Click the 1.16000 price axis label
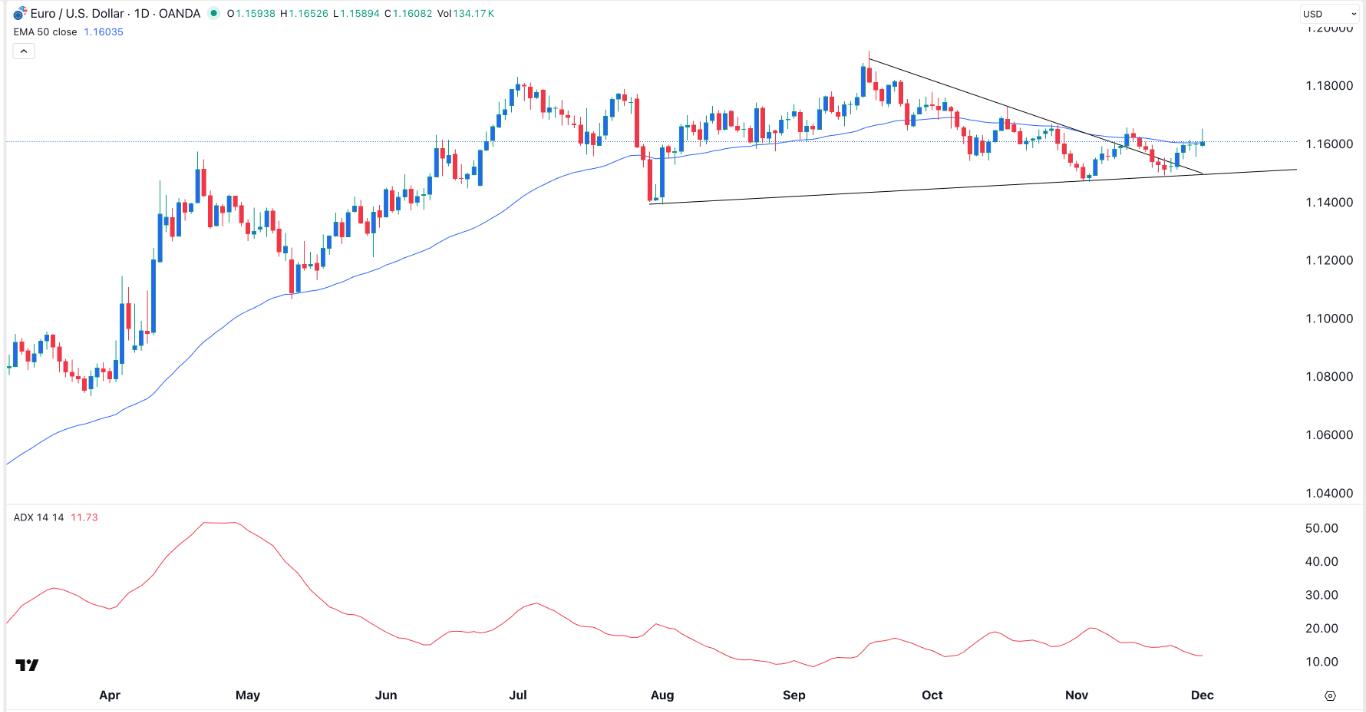This screenshot has width=1366, height=712. click(x=1326, y=144)
